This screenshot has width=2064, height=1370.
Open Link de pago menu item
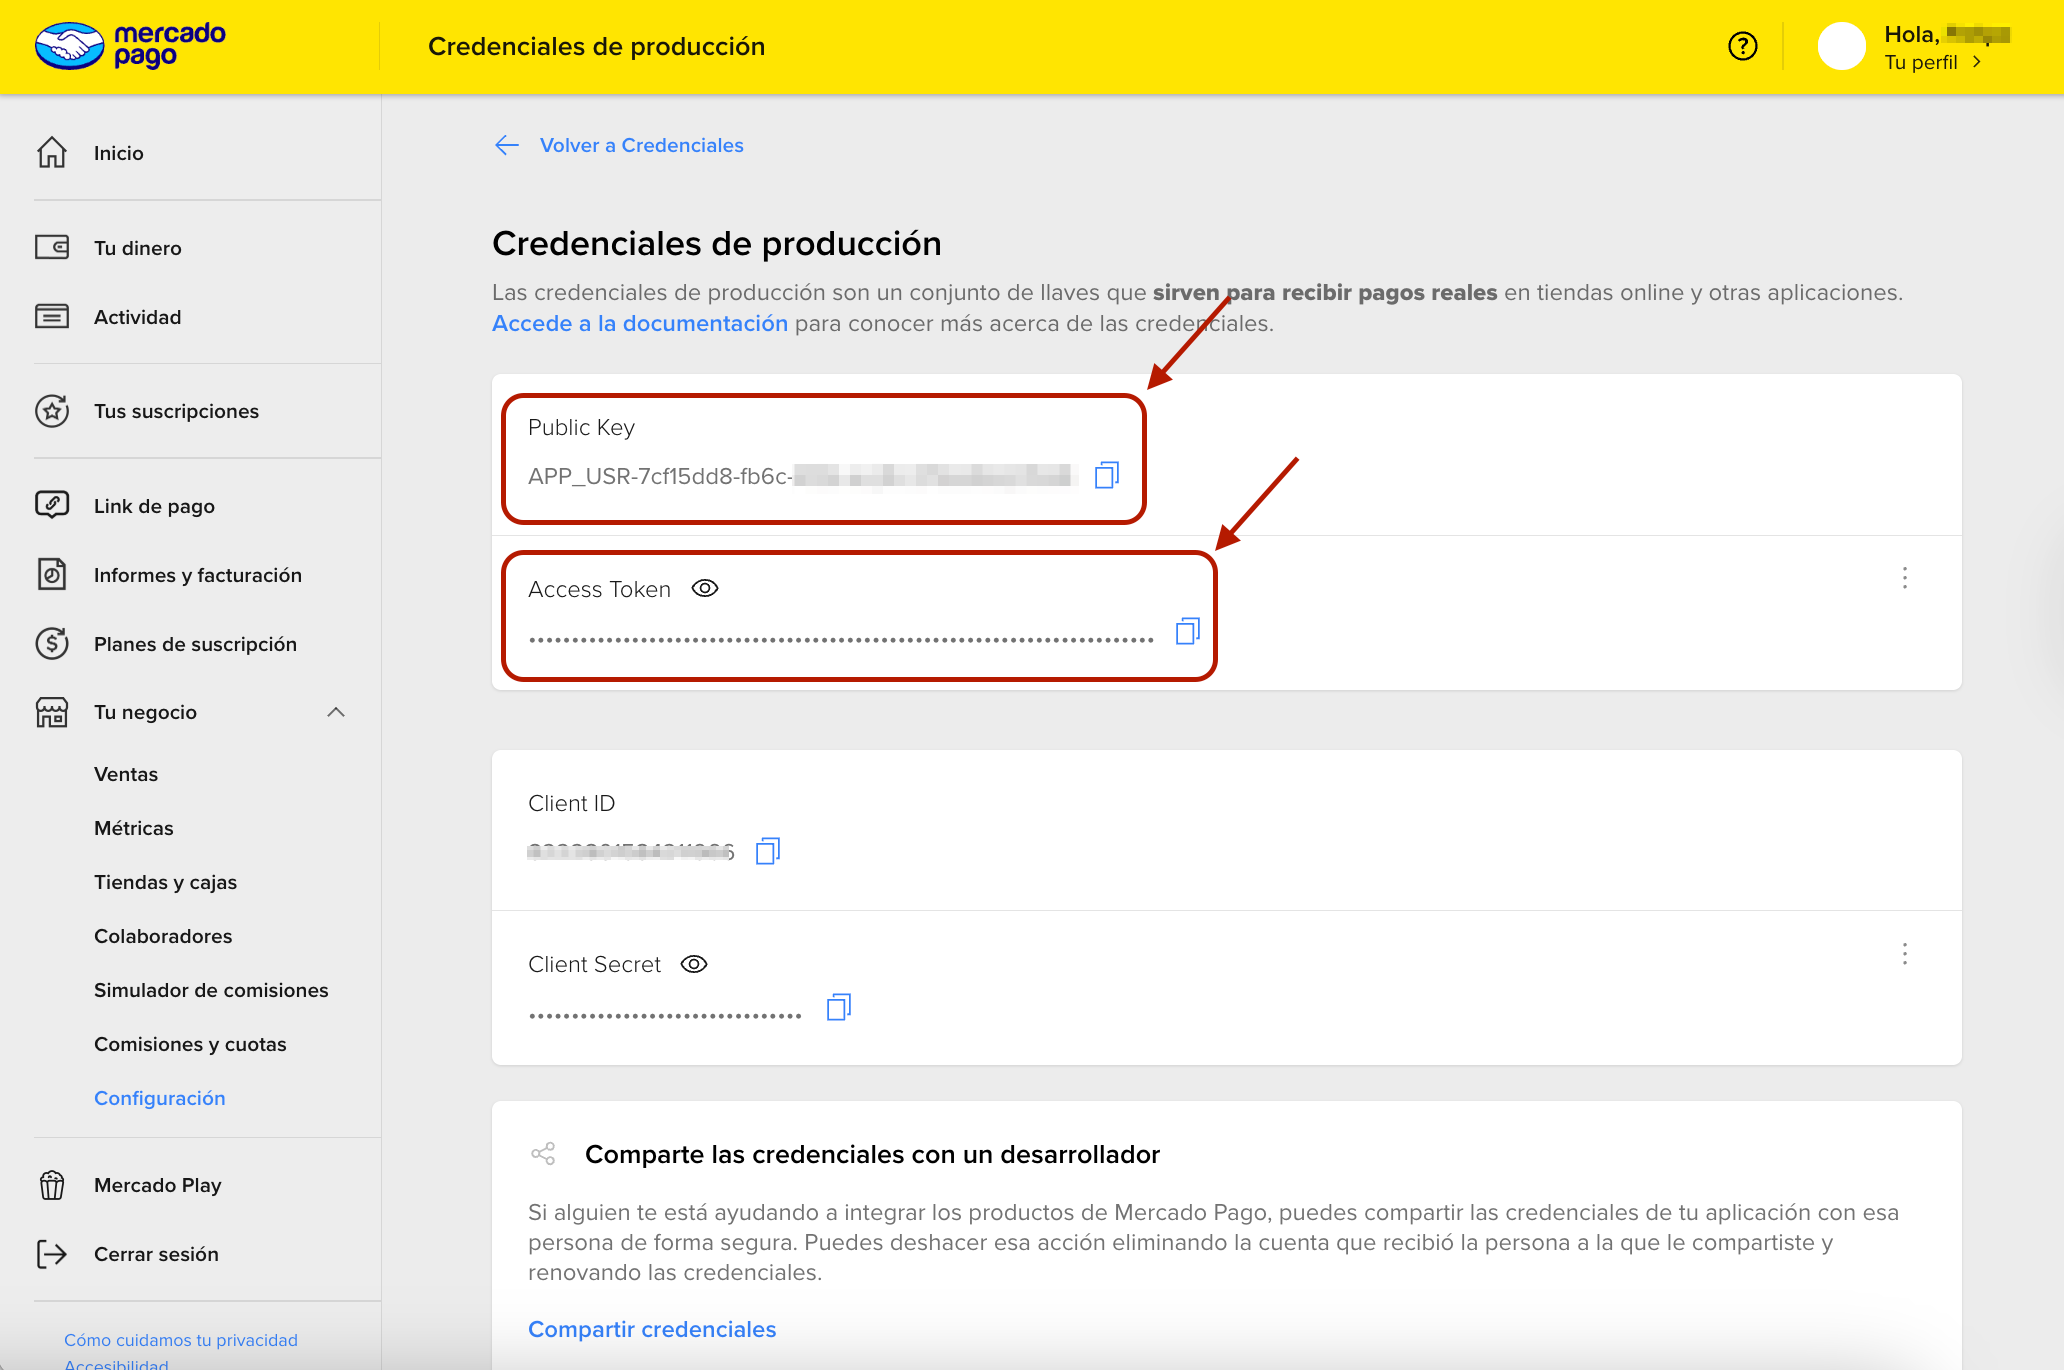coord(154,506)
